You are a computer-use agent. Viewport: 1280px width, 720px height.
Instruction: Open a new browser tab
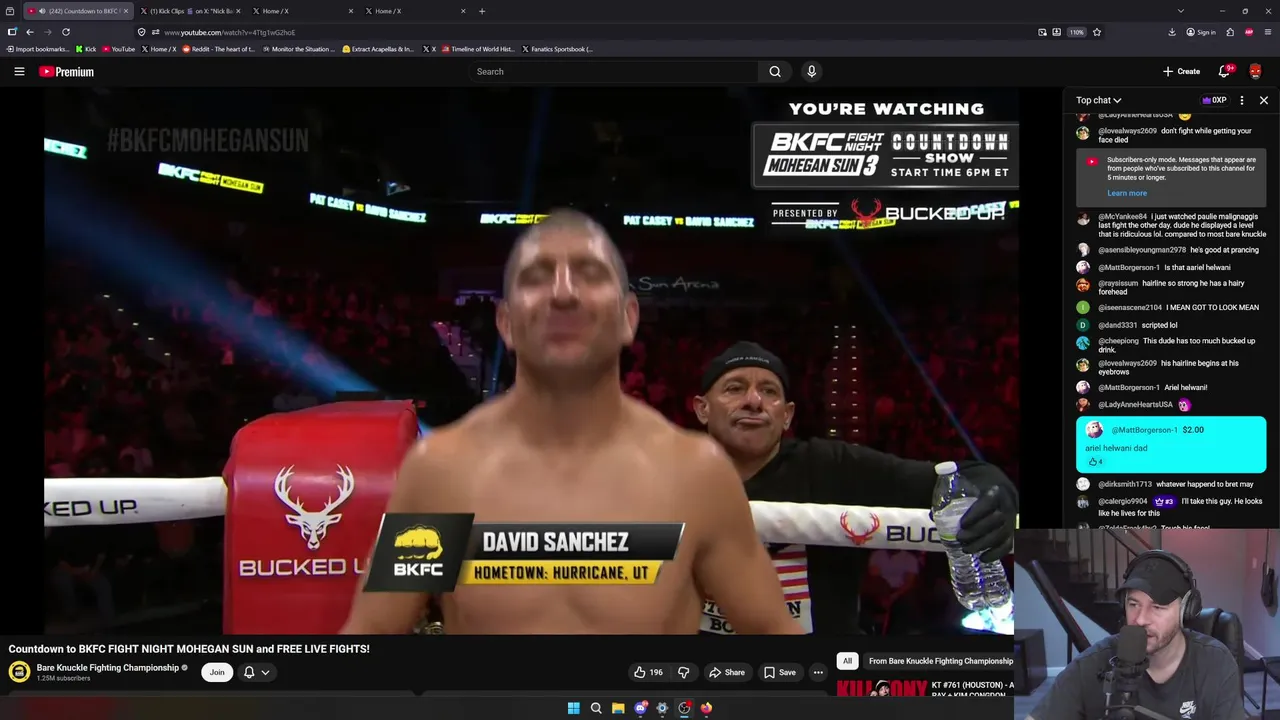pyautogui.click(x=482, y=11)
